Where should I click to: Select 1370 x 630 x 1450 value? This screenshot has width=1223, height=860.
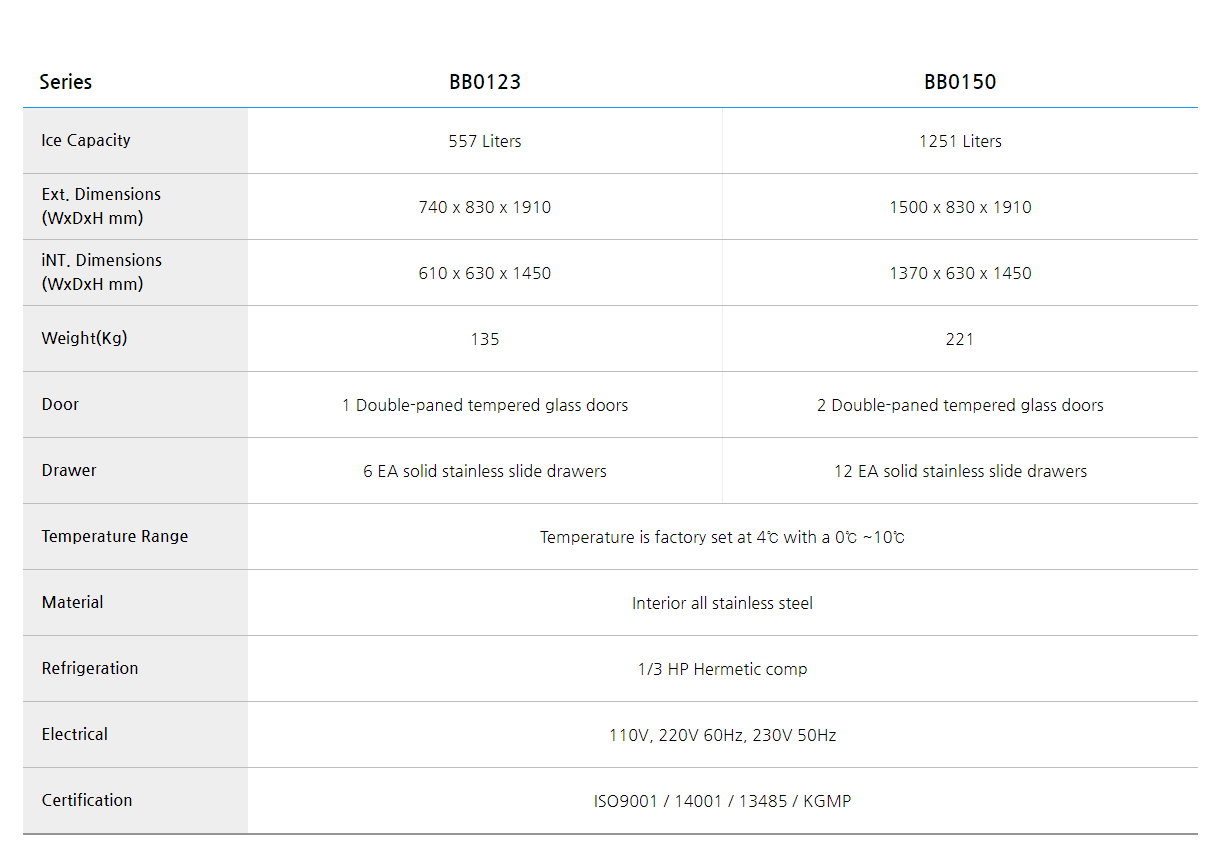(960, 273)
